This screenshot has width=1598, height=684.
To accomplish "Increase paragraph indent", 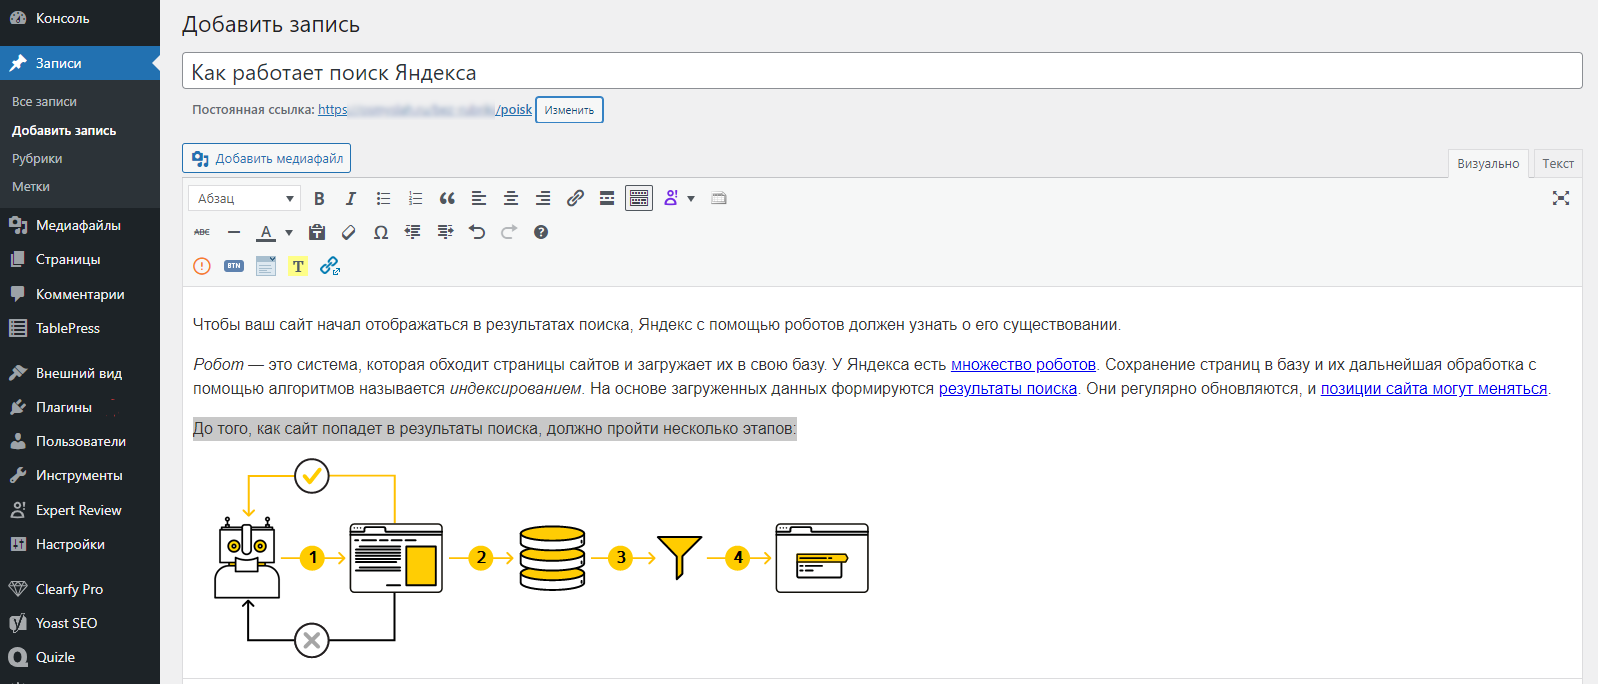I will (445, 232).
